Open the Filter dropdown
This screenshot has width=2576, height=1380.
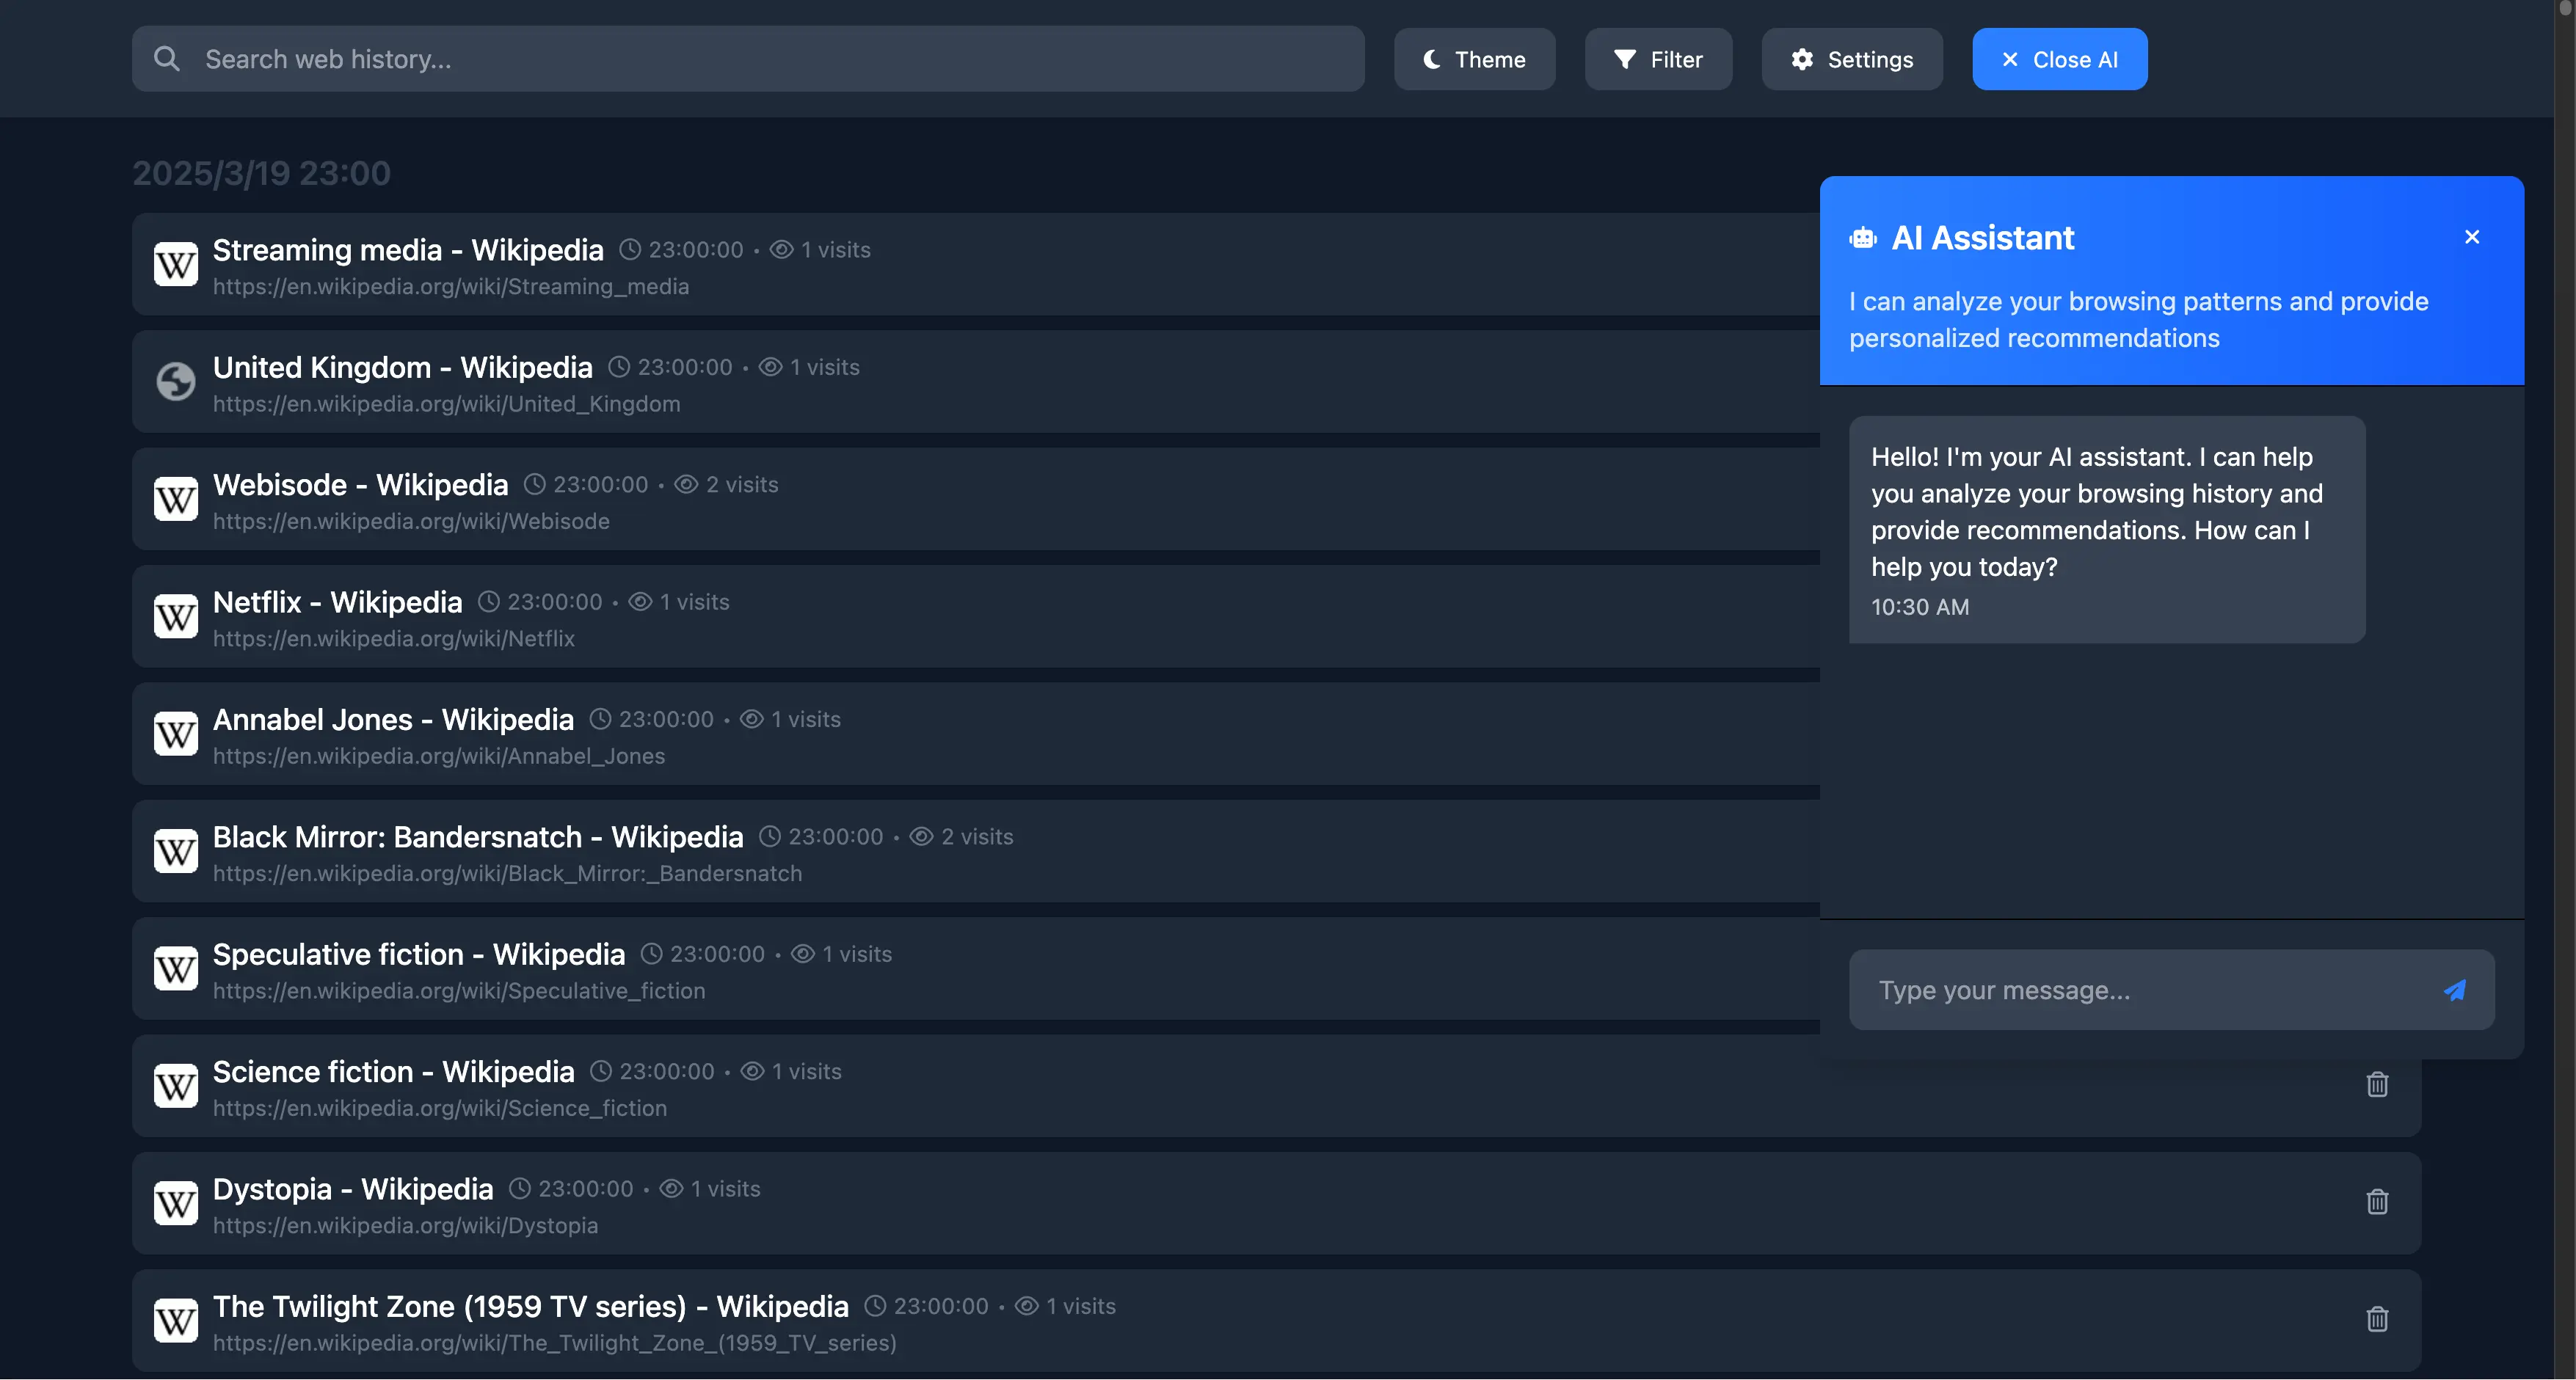click(x=1658, y=59)
